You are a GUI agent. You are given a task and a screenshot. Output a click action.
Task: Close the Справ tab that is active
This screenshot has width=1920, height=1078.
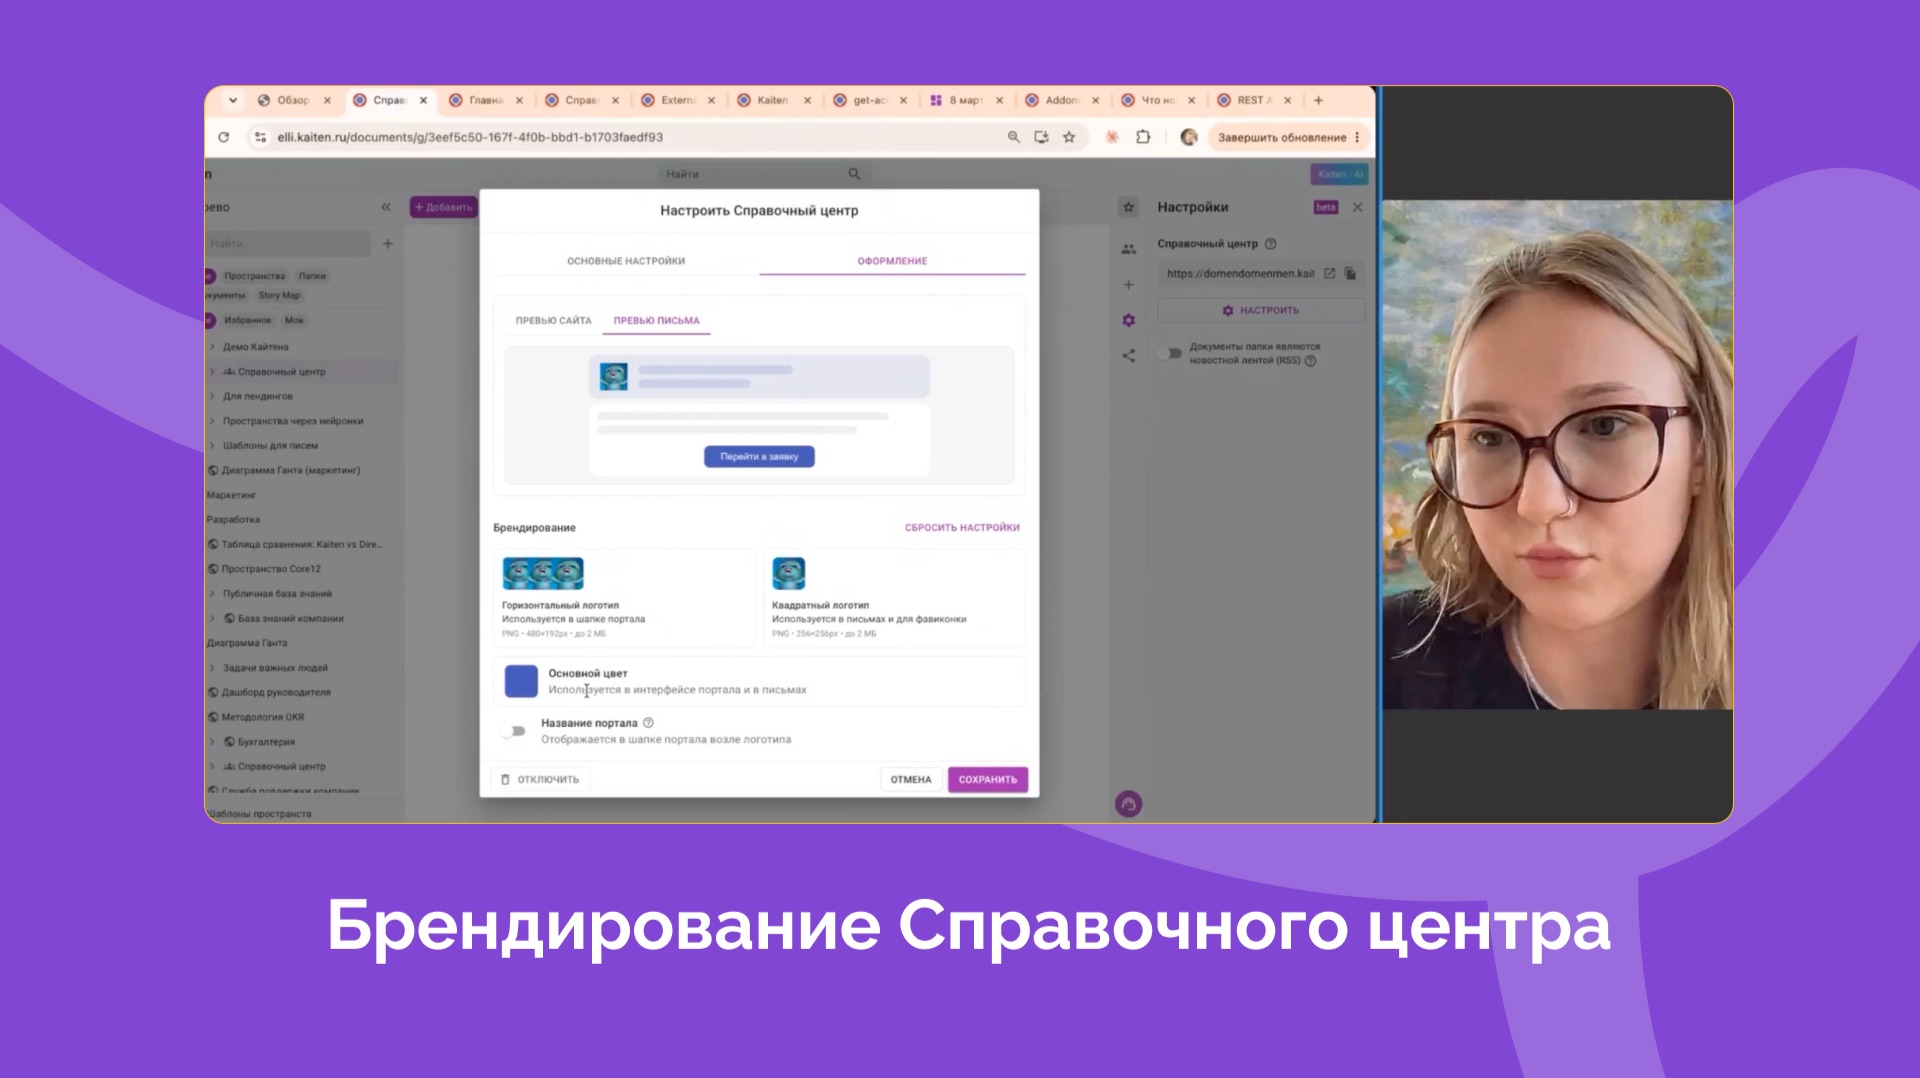tap(423, 100)
